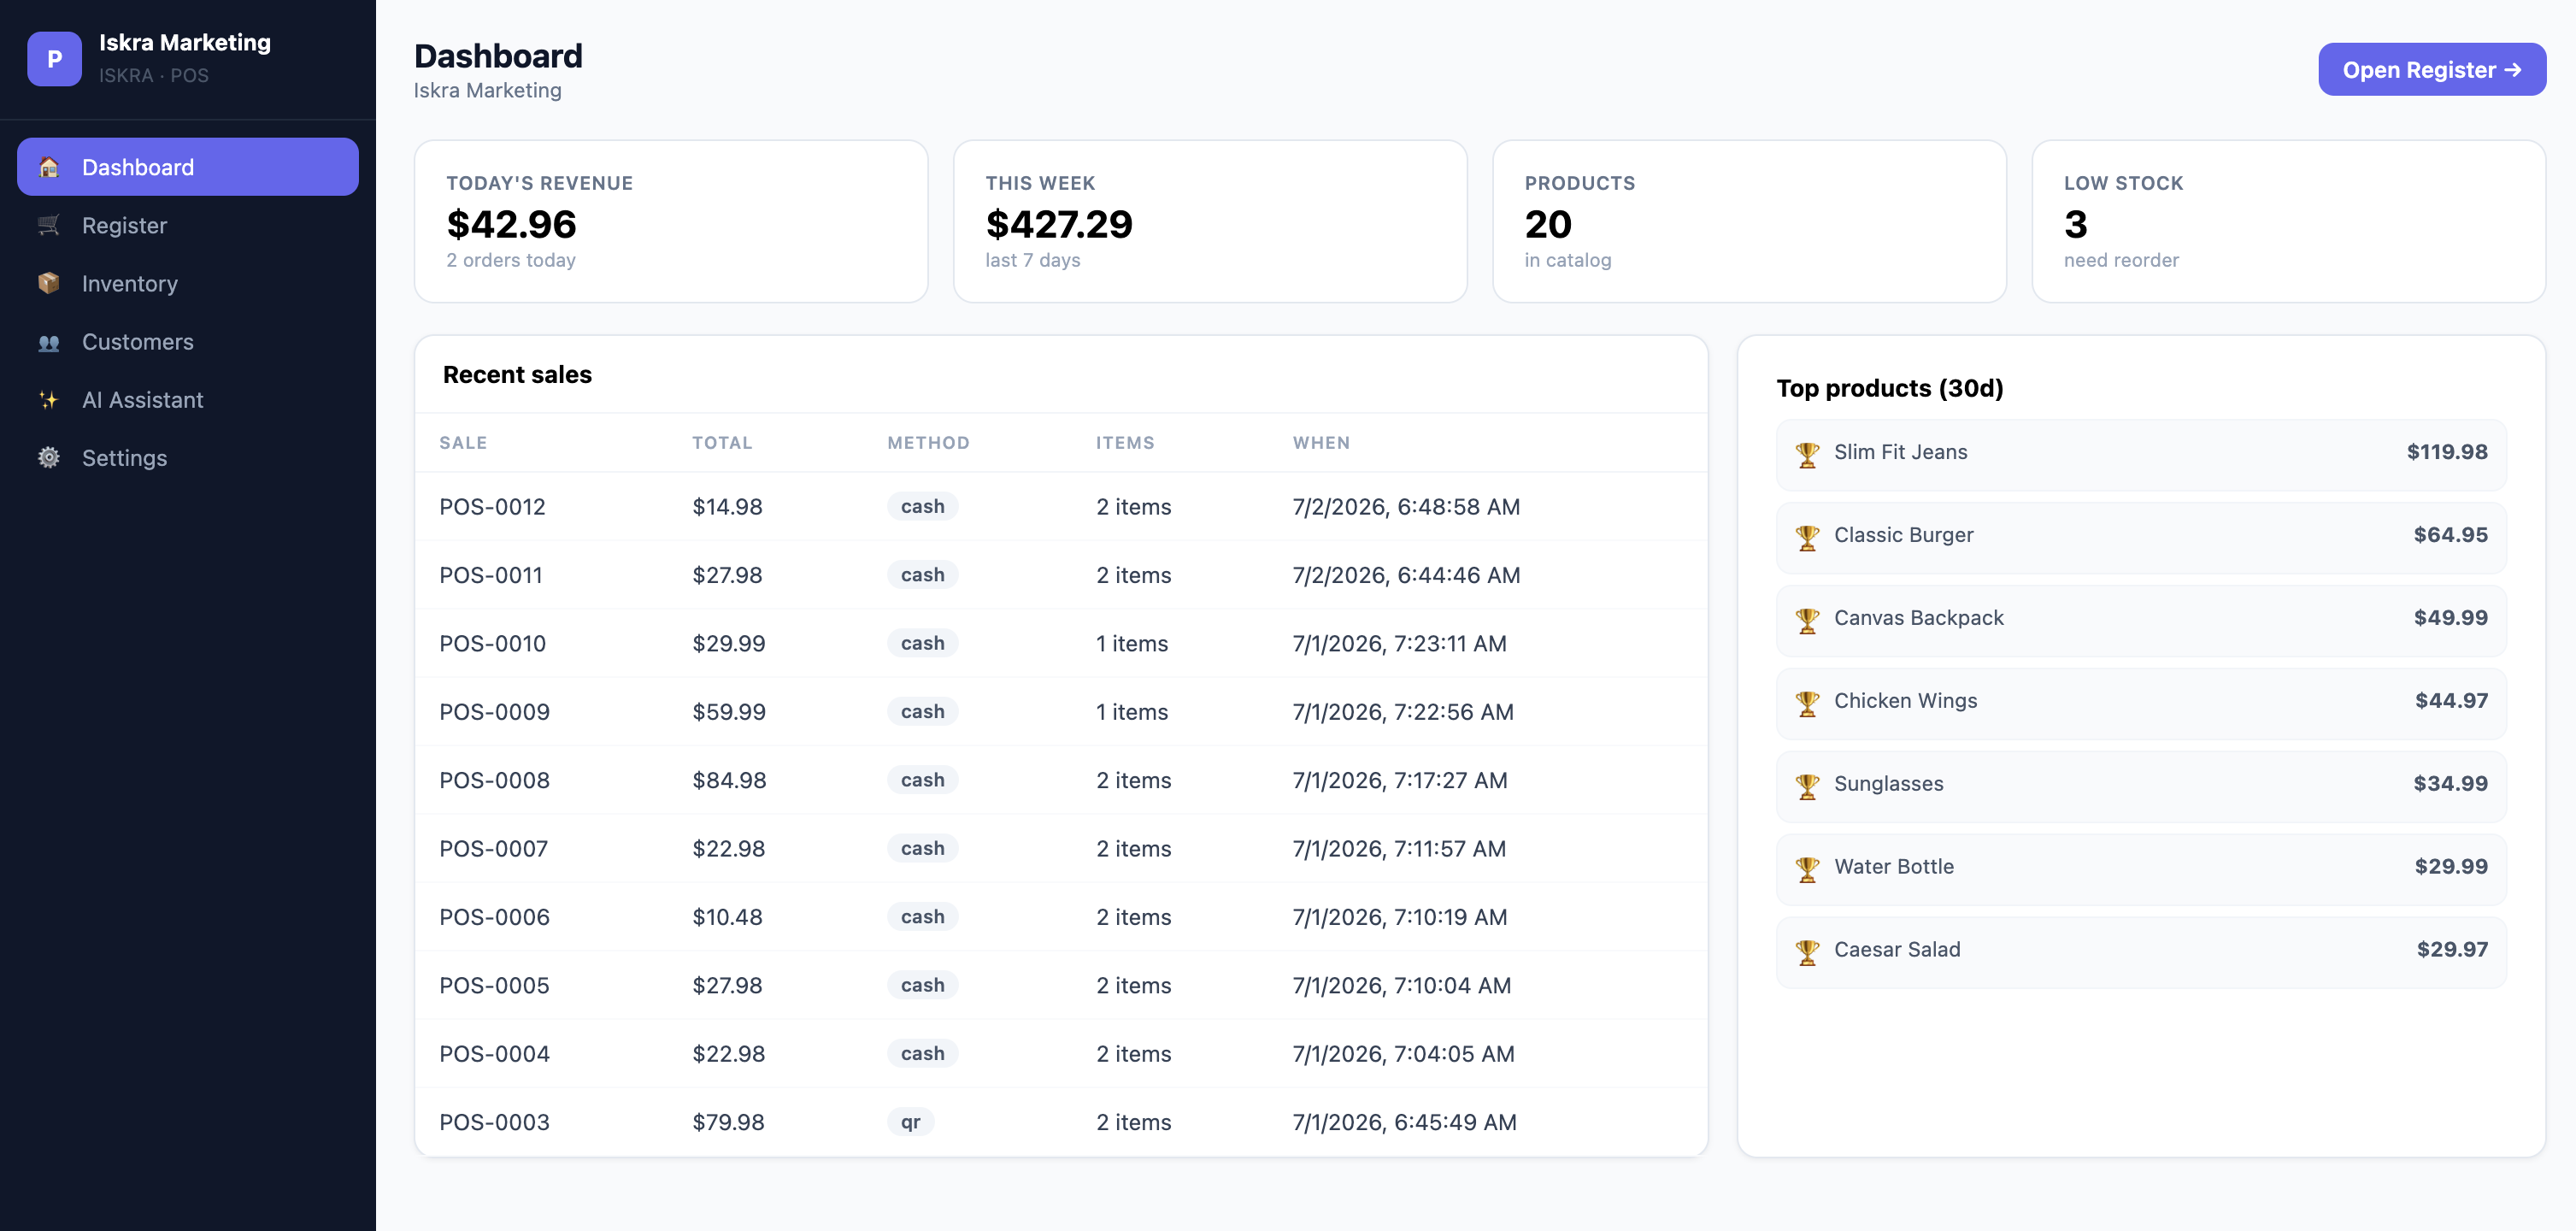Click the trophy icon beside Caesar Salad
This screenshot has height=1231, width=2576.
[x=1807, y=952]
